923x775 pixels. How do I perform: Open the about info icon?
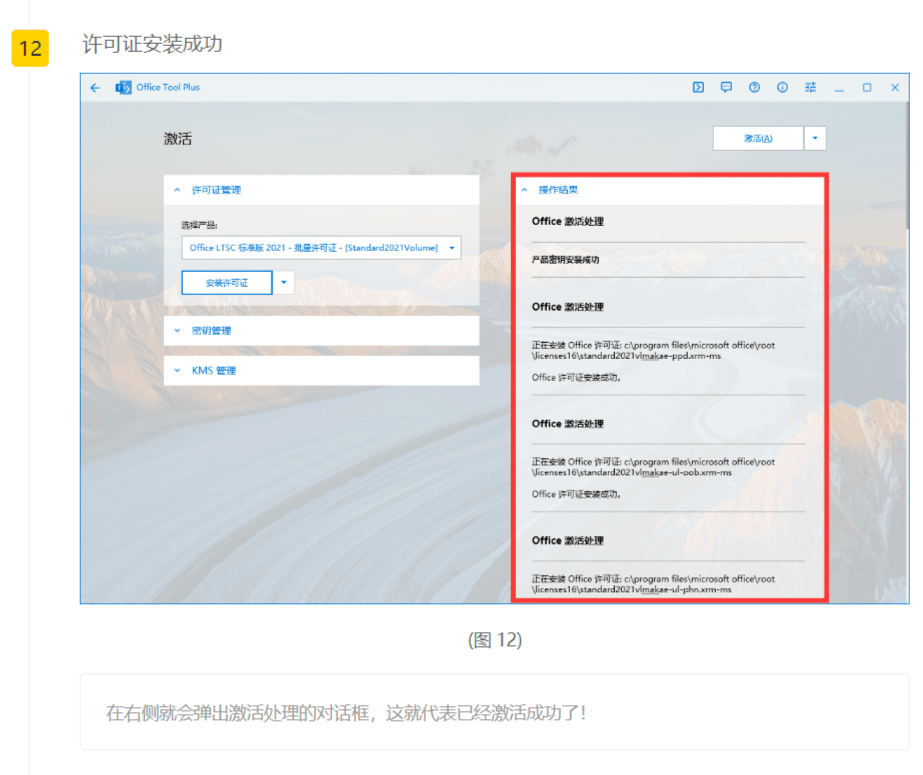pos(782,87)
